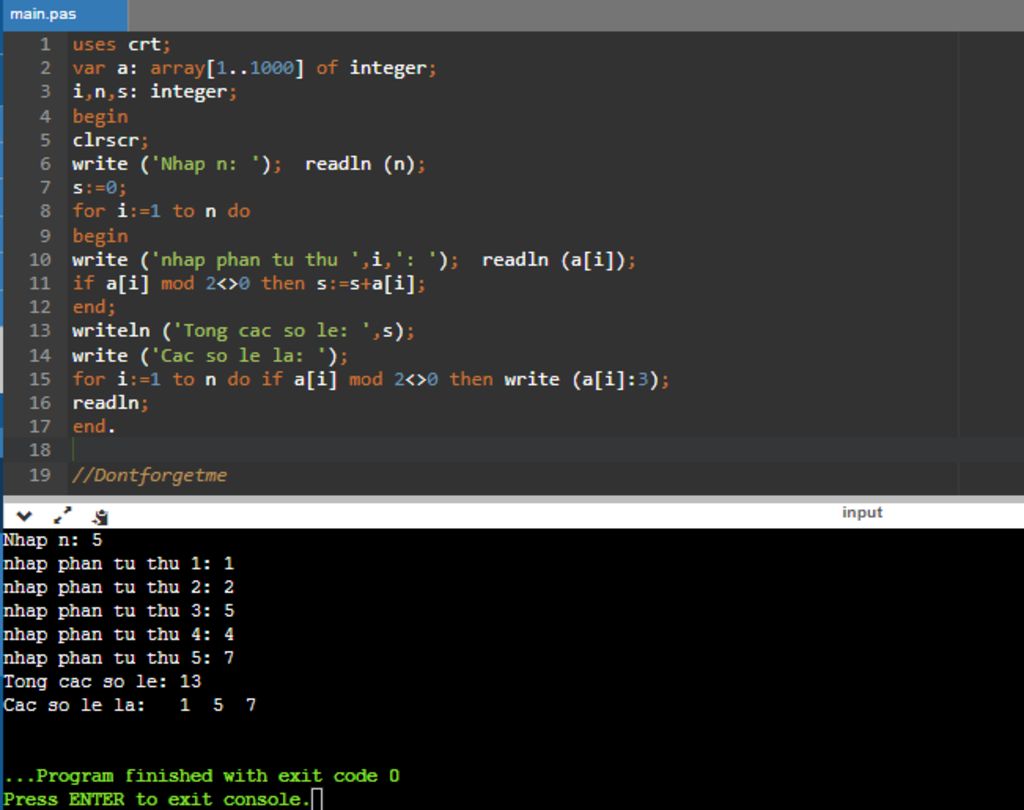Click the //Dontforgetme comment

coord(149,475)
